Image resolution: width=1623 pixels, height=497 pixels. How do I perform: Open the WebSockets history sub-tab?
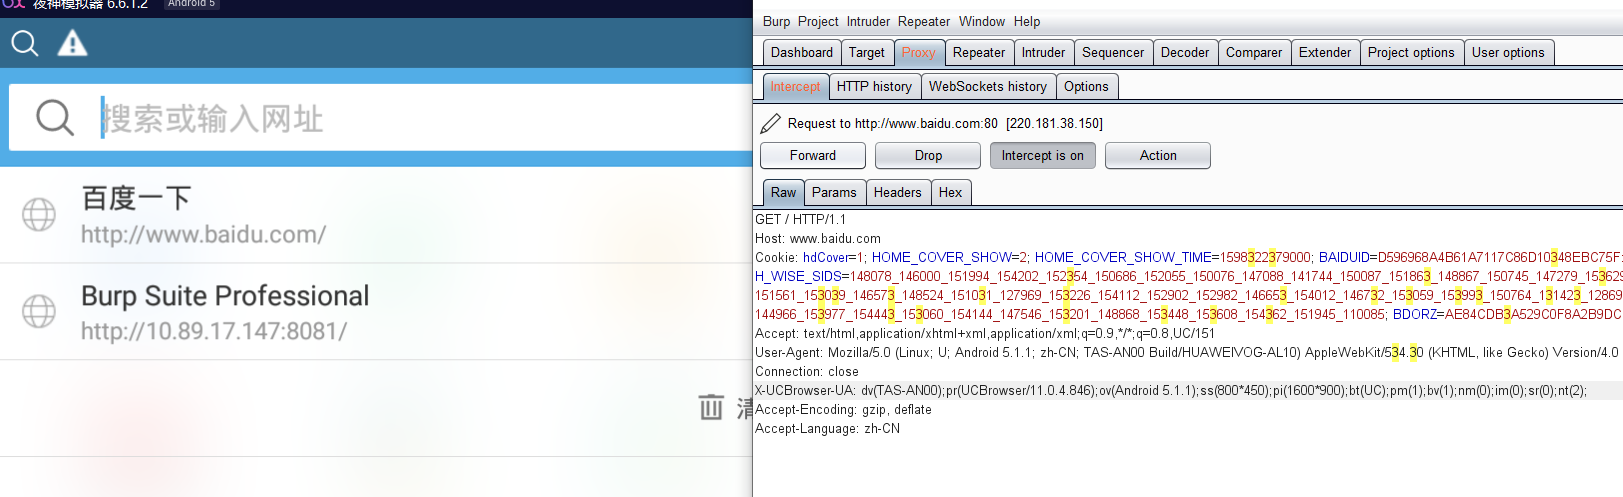pyautogui.click(x=988, y=87)
